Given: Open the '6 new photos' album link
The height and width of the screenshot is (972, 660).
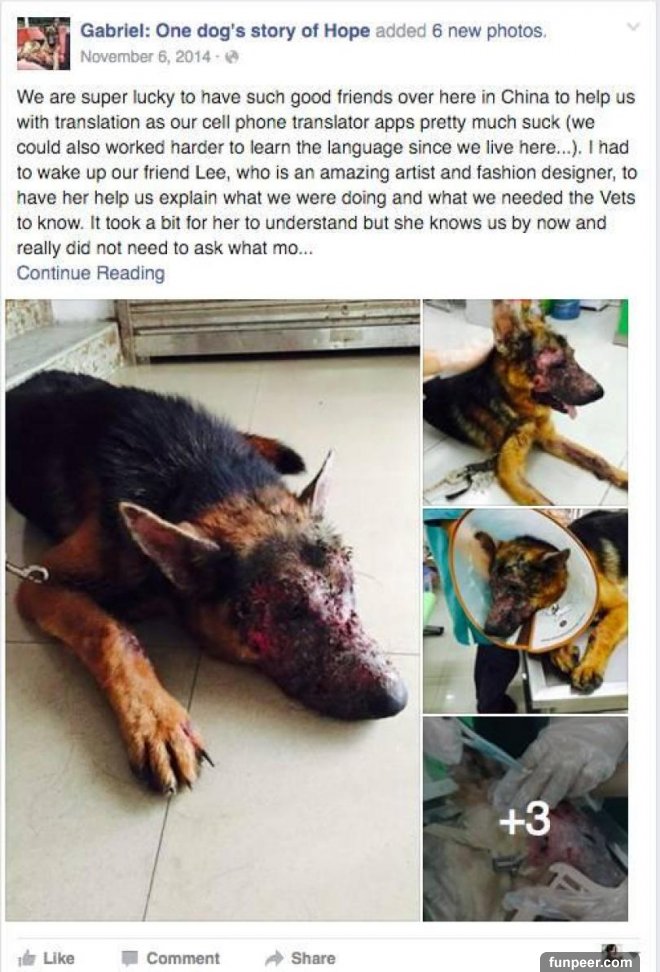Looking at the screenshot, I should (x=489, y=31).
